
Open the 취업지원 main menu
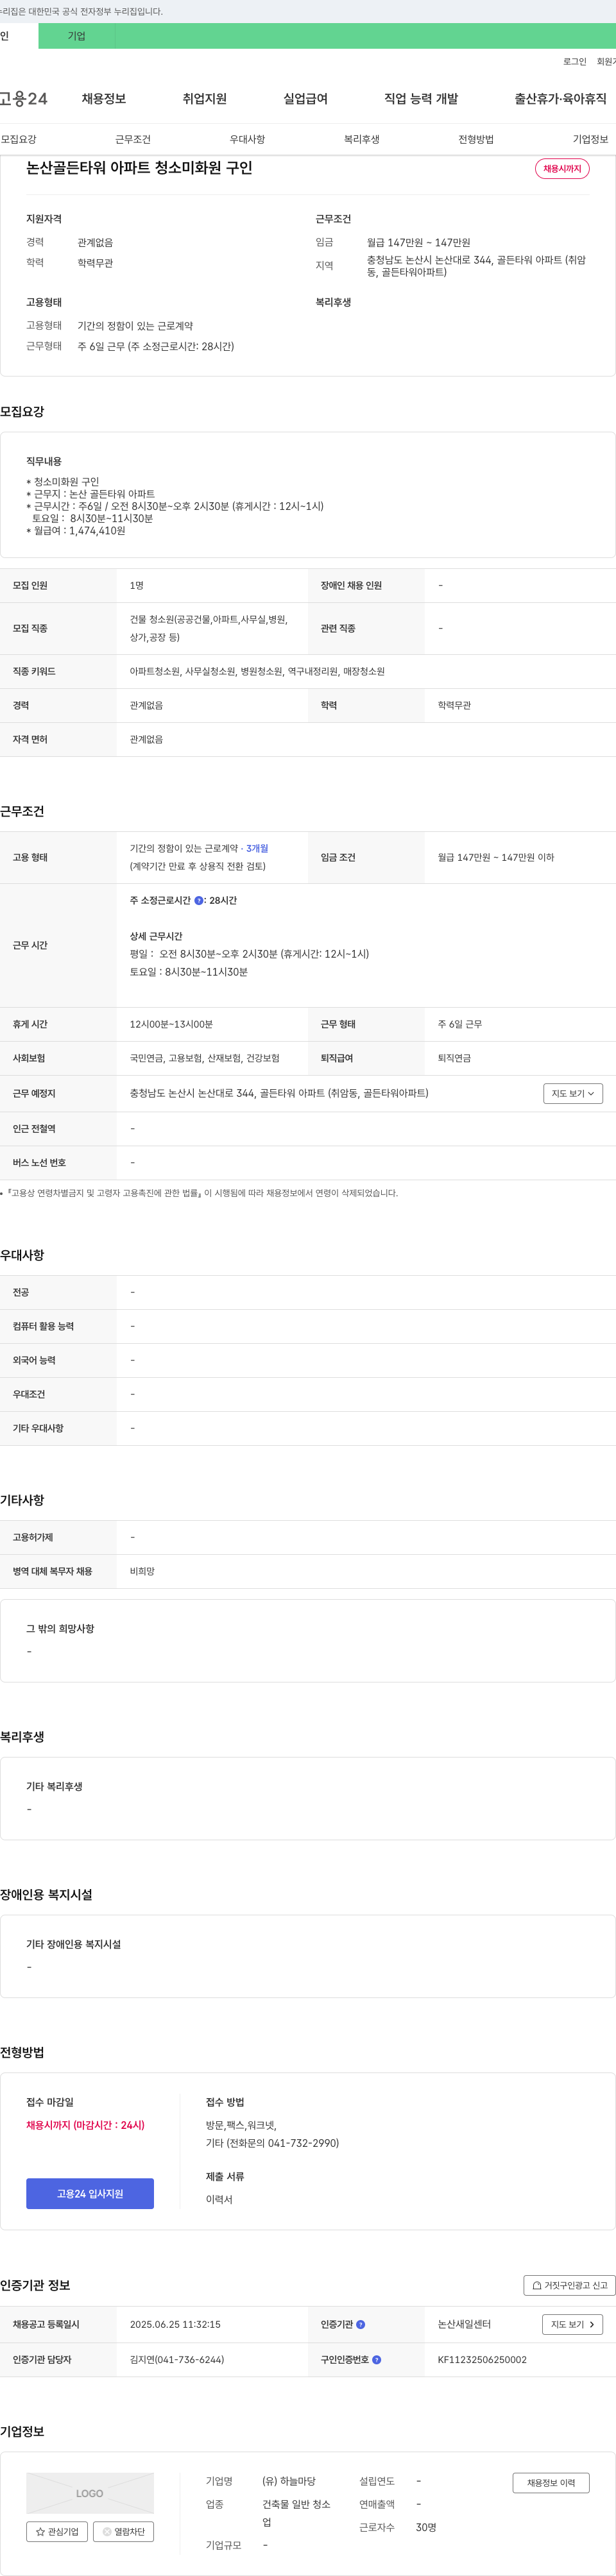click(x=205, y=99)
